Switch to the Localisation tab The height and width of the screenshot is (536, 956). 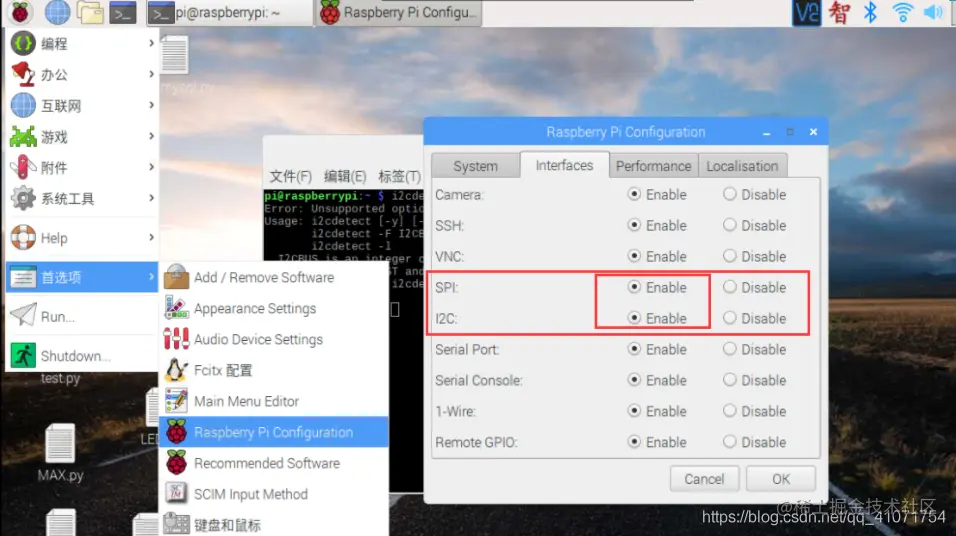coord(742,166)
